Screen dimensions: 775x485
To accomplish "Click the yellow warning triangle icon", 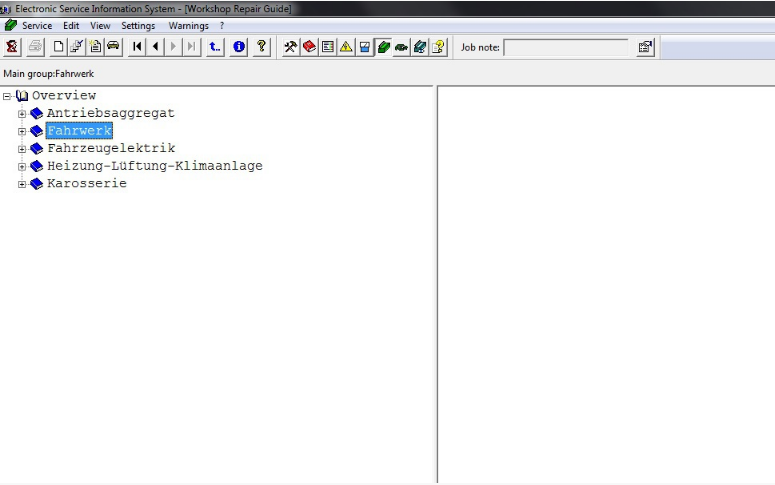I will (346, 47).
